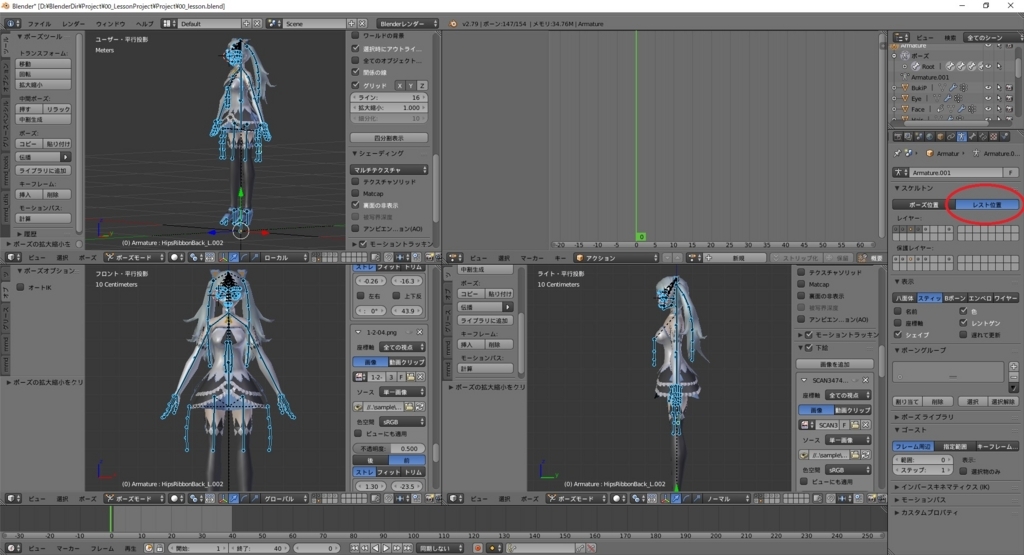Open the ノーマル orientation dropdown
This screenshot has height=555, width=1024.
[x=726, y=498]
